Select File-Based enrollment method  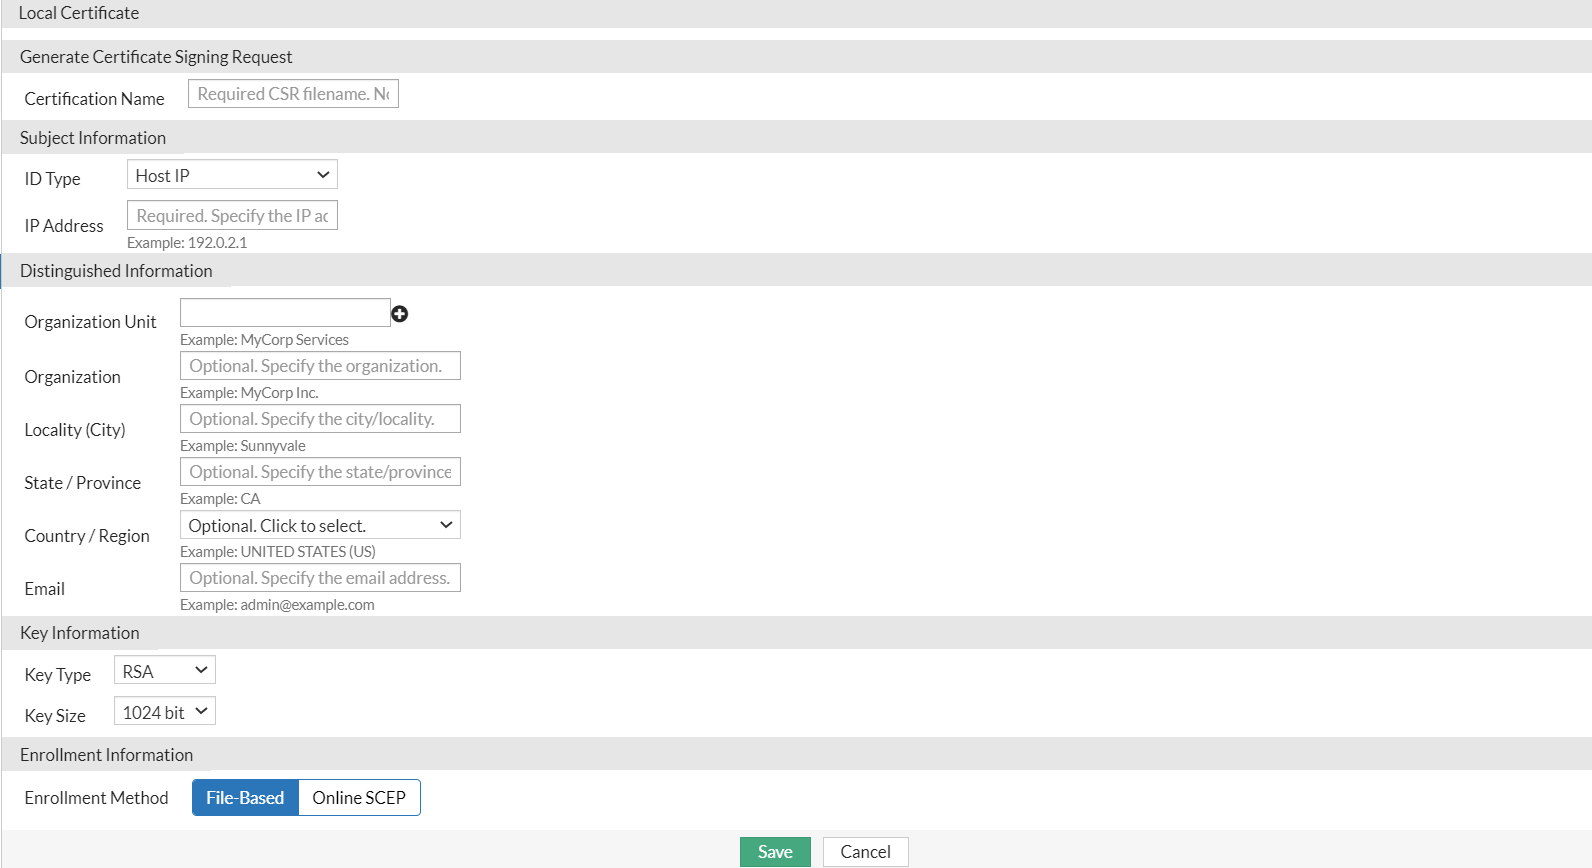(x=245, y=798)
